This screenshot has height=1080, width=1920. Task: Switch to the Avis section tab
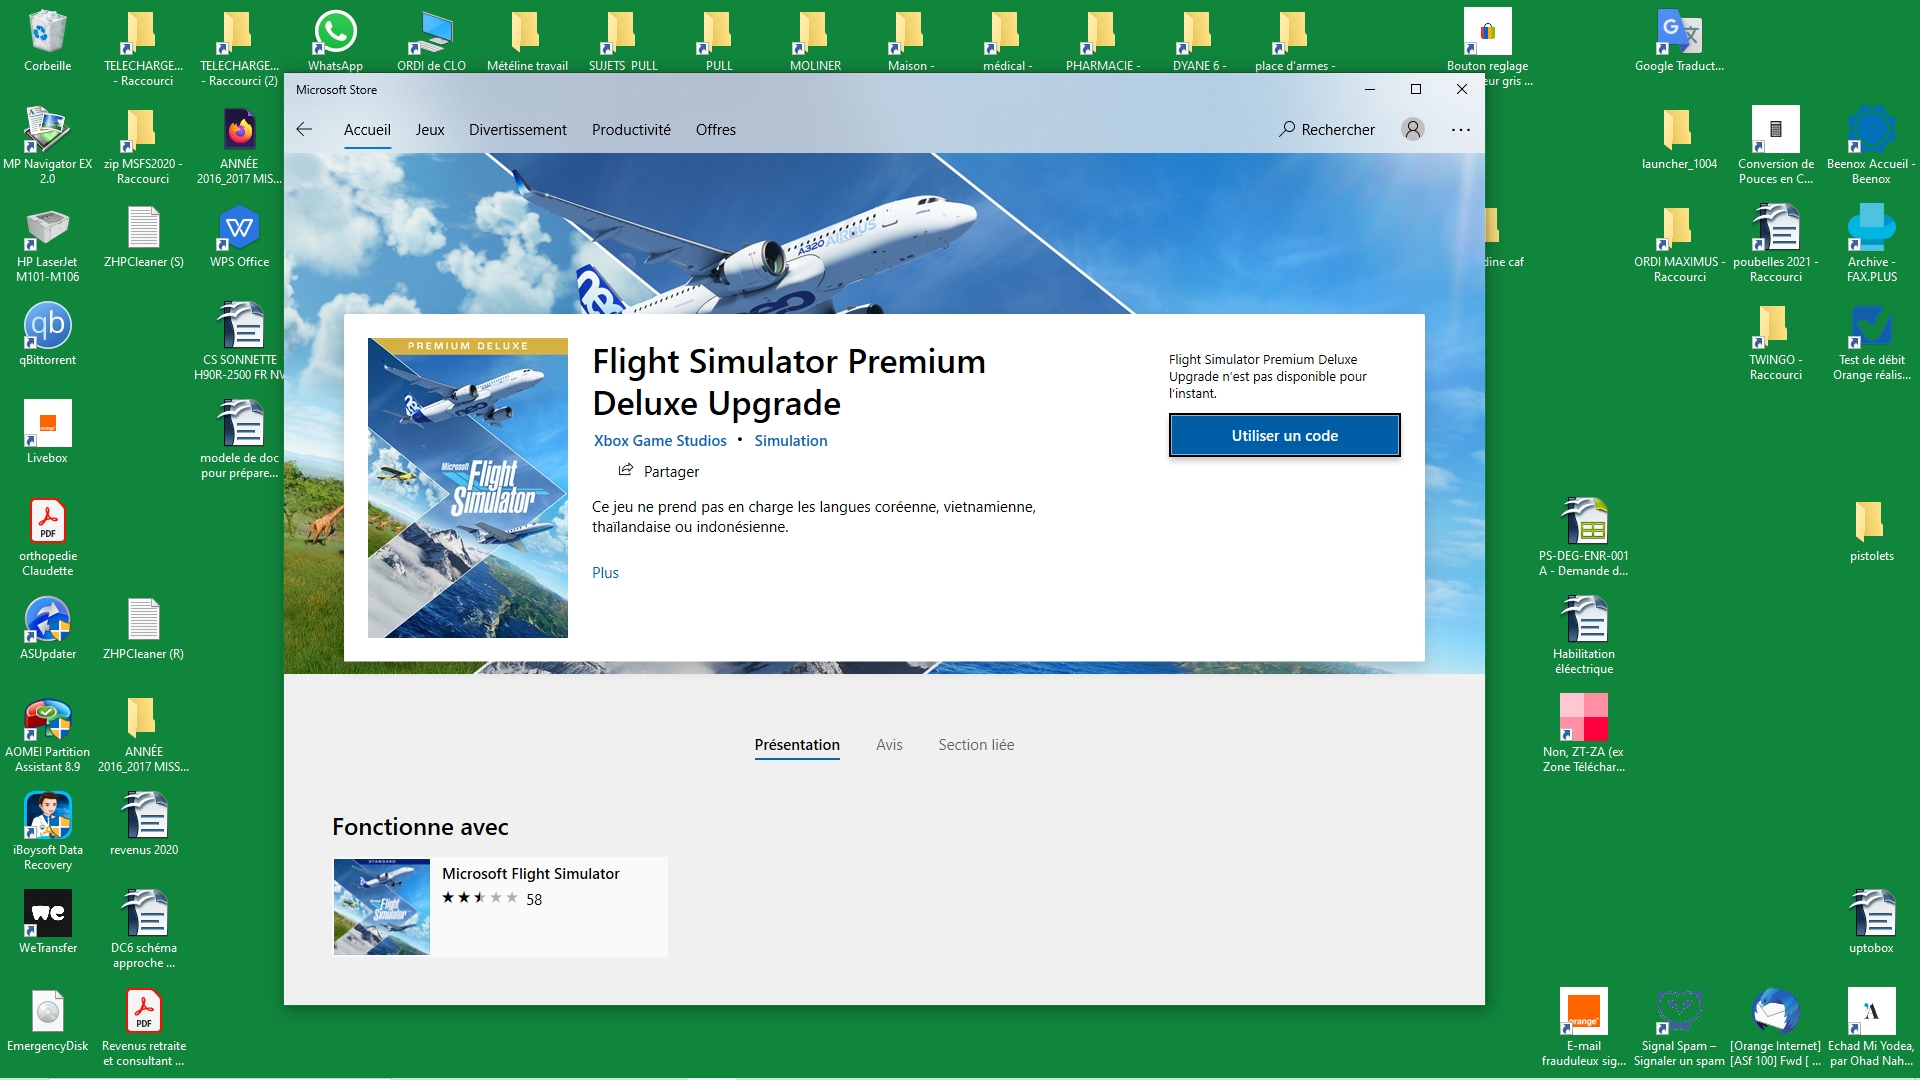point(889,745)
